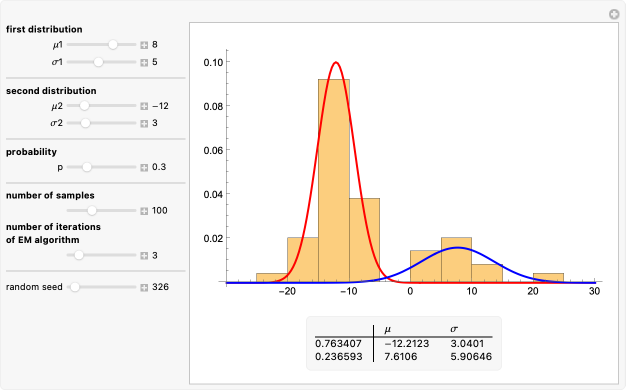Viewport: 626px width, 391px height.
Task: Click the tallest histogram bar
Action: pos(334,181)
